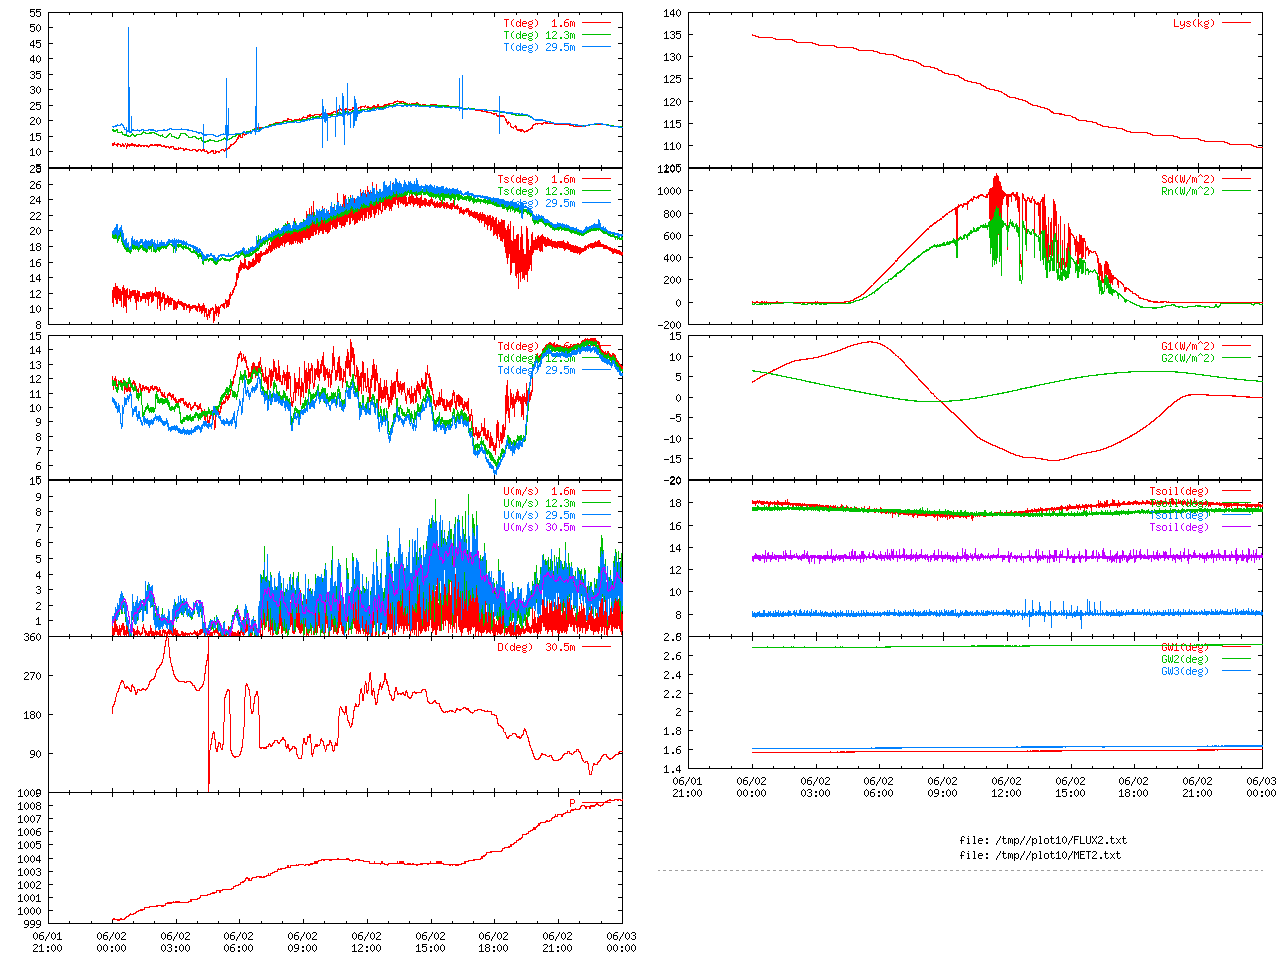Screen dimensions: 1280x960
Task: Click the 'G1(W/m^2)' legend label
Action: tap(1188, 347)
